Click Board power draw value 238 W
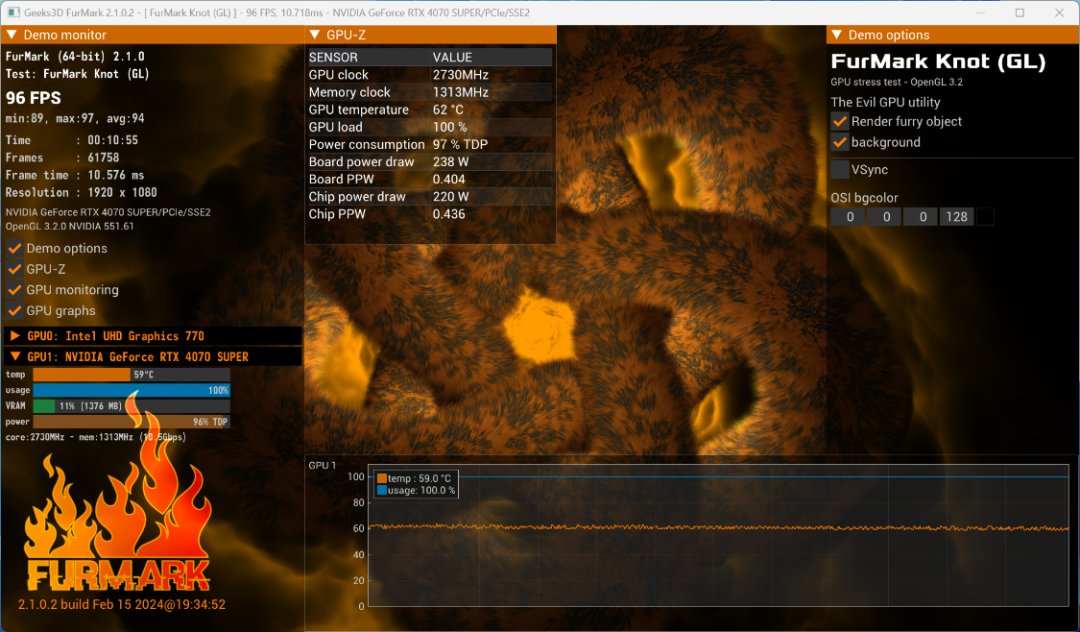The width and height of the screenshot is (1080, 632). click(450, 162)
